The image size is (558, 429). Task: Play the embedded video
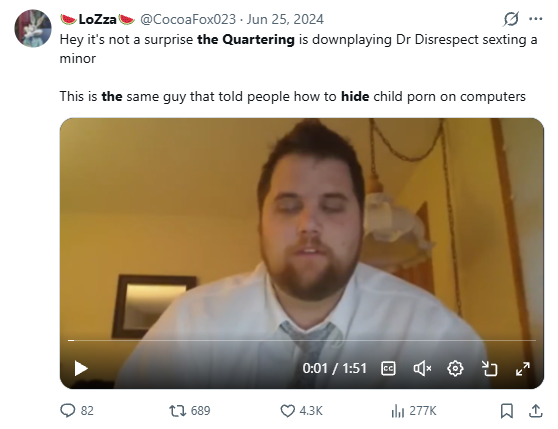tap(81, 368)
